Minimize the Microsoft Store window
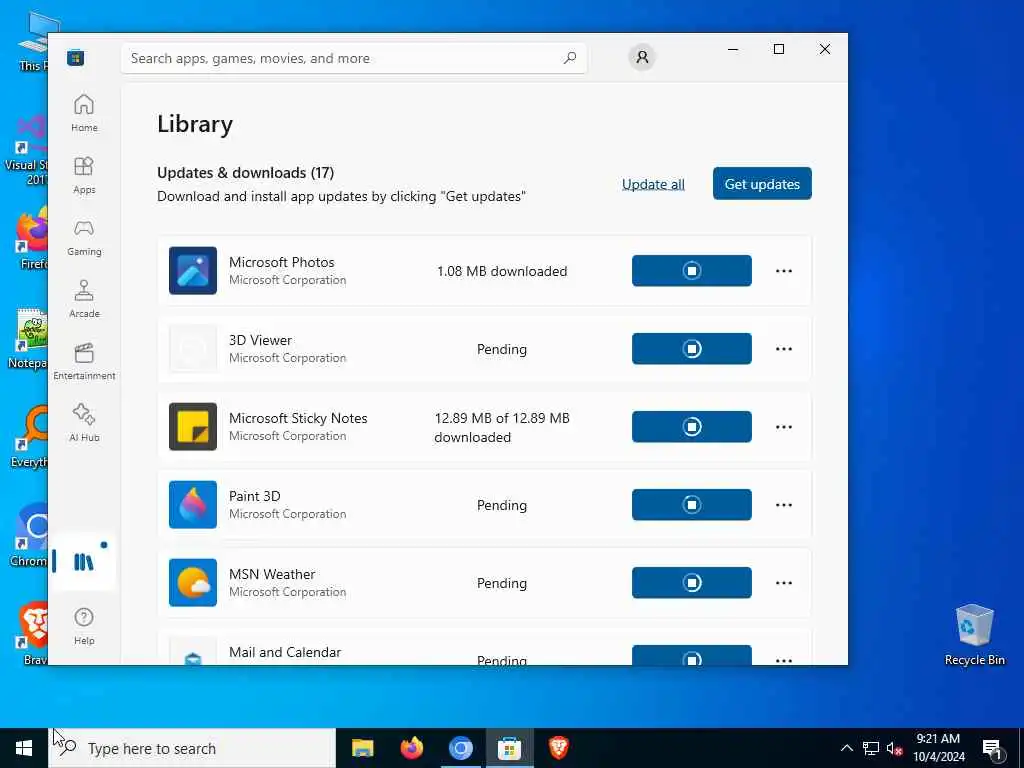 click(733, 50)
